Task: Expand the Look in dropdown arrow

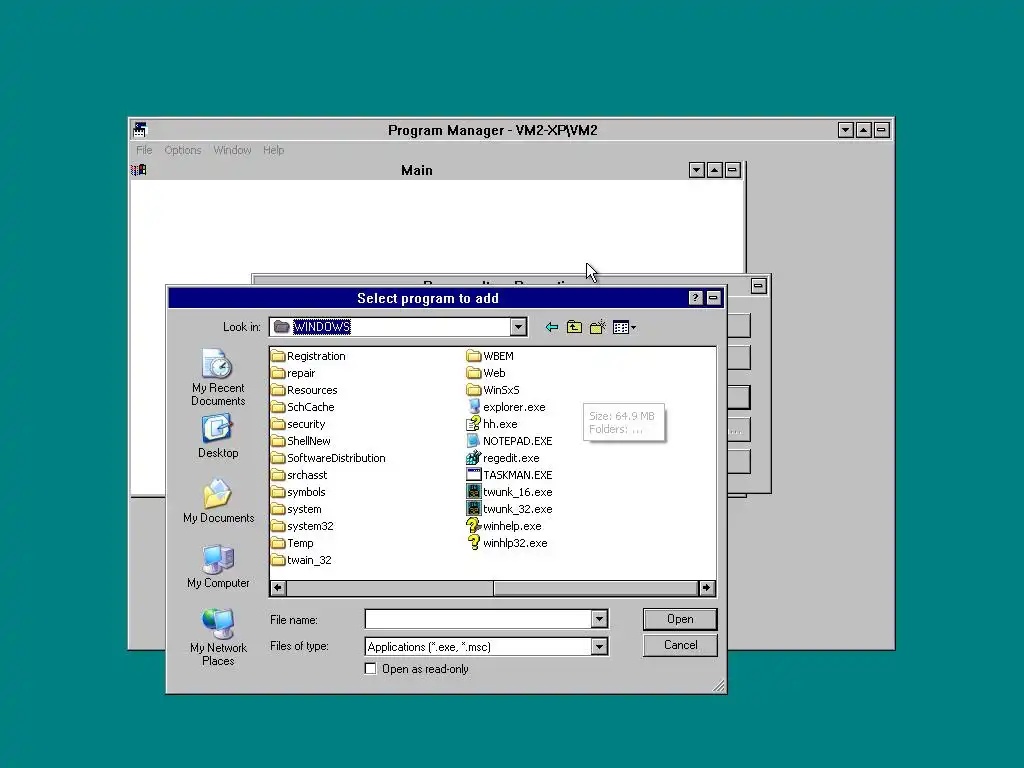Action: click(519, 327)
